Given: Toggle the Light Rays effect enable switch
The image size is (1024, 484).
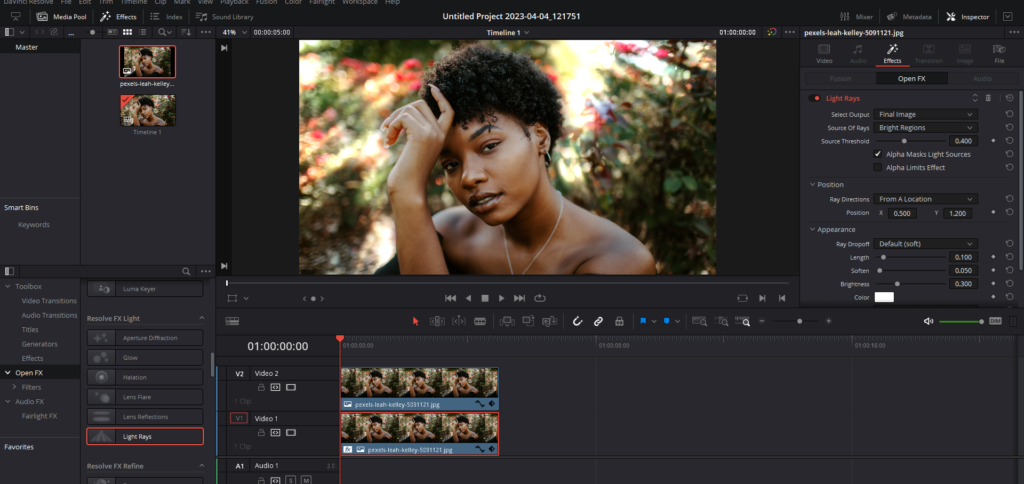Looking at the screenshot, I should point(814,98).
